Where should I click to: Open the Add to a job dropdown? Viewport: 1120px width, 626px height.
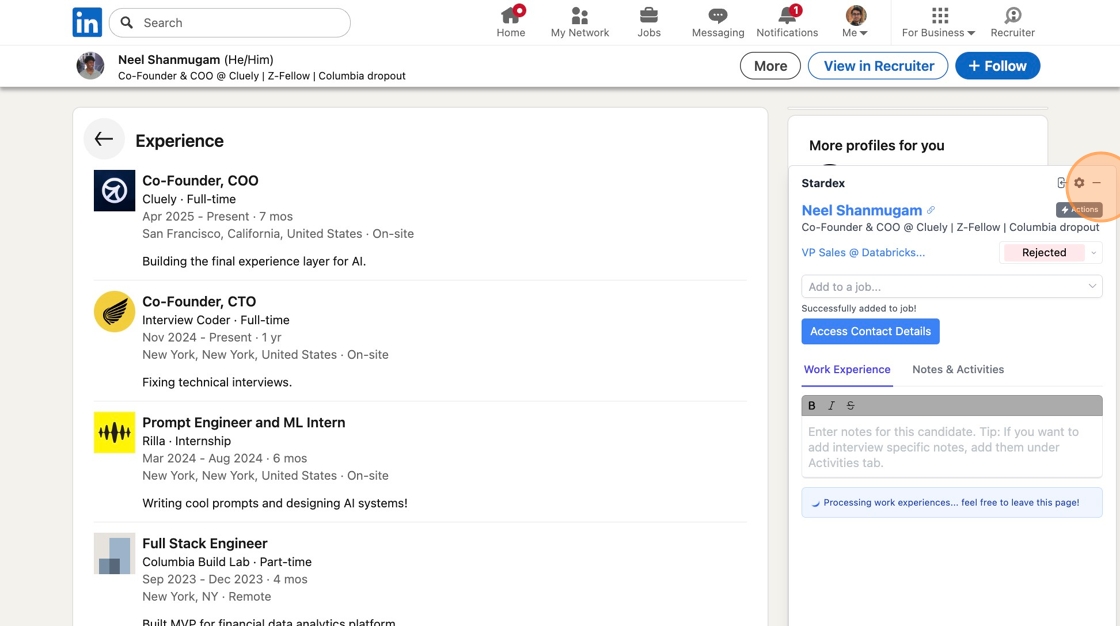(x=951, y=287)
